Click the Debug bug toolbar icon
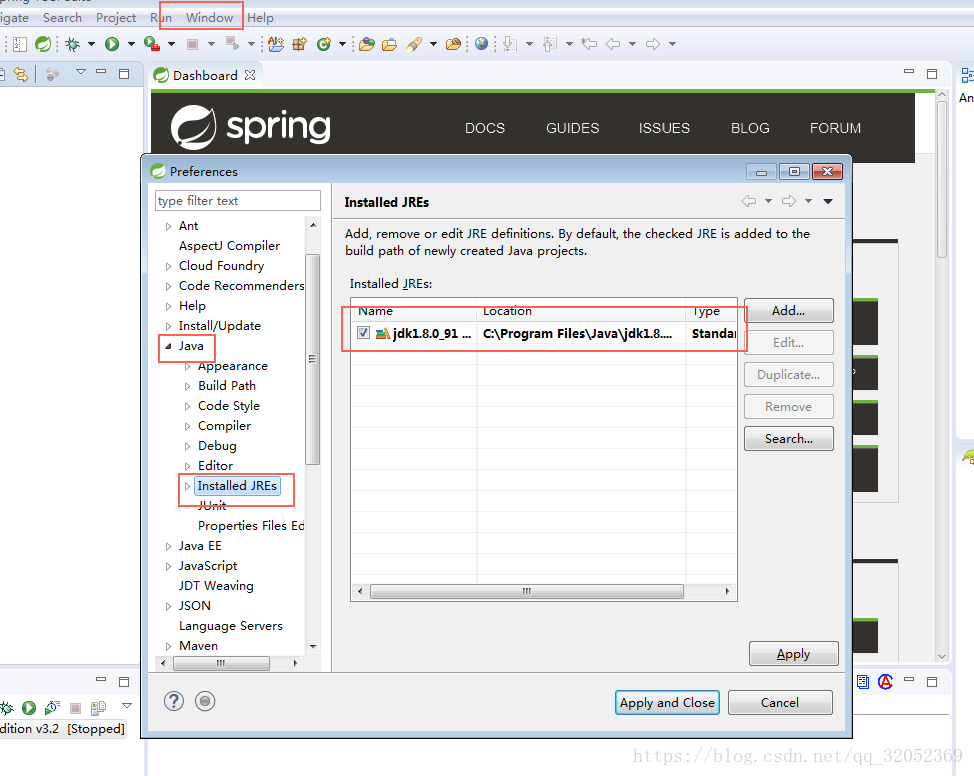Screen dimensions: 974x776 [x=73, y=44]
